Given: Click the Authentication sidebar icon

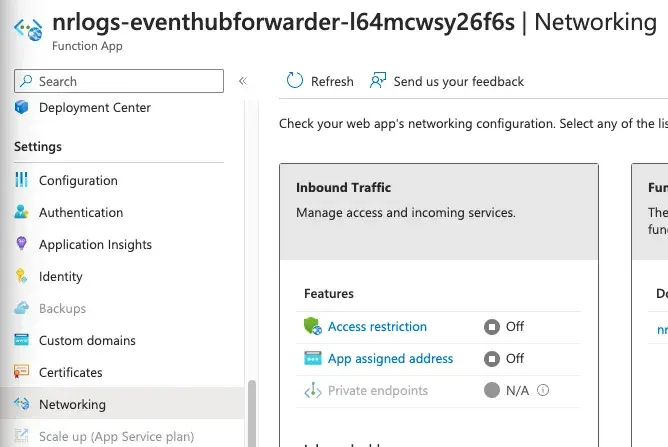Looking at the screenshot, I should [x=21, y=213].
